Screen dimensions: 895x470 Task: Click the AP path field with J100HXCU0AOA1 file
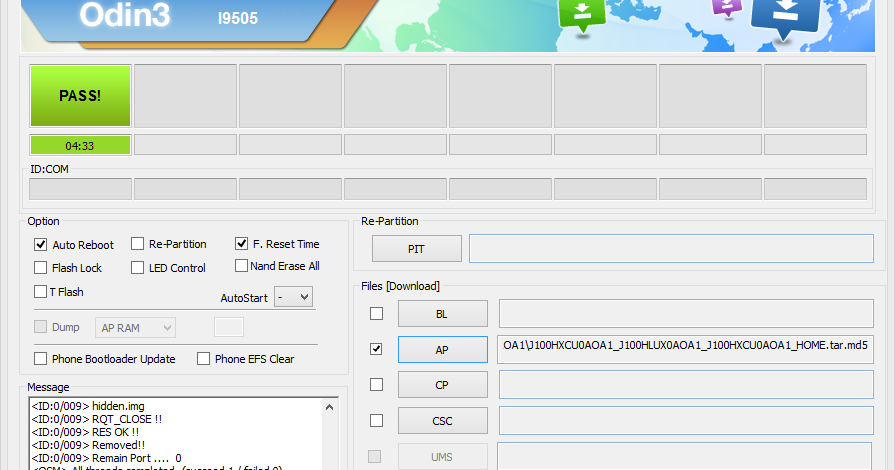[x=686, y=349]
